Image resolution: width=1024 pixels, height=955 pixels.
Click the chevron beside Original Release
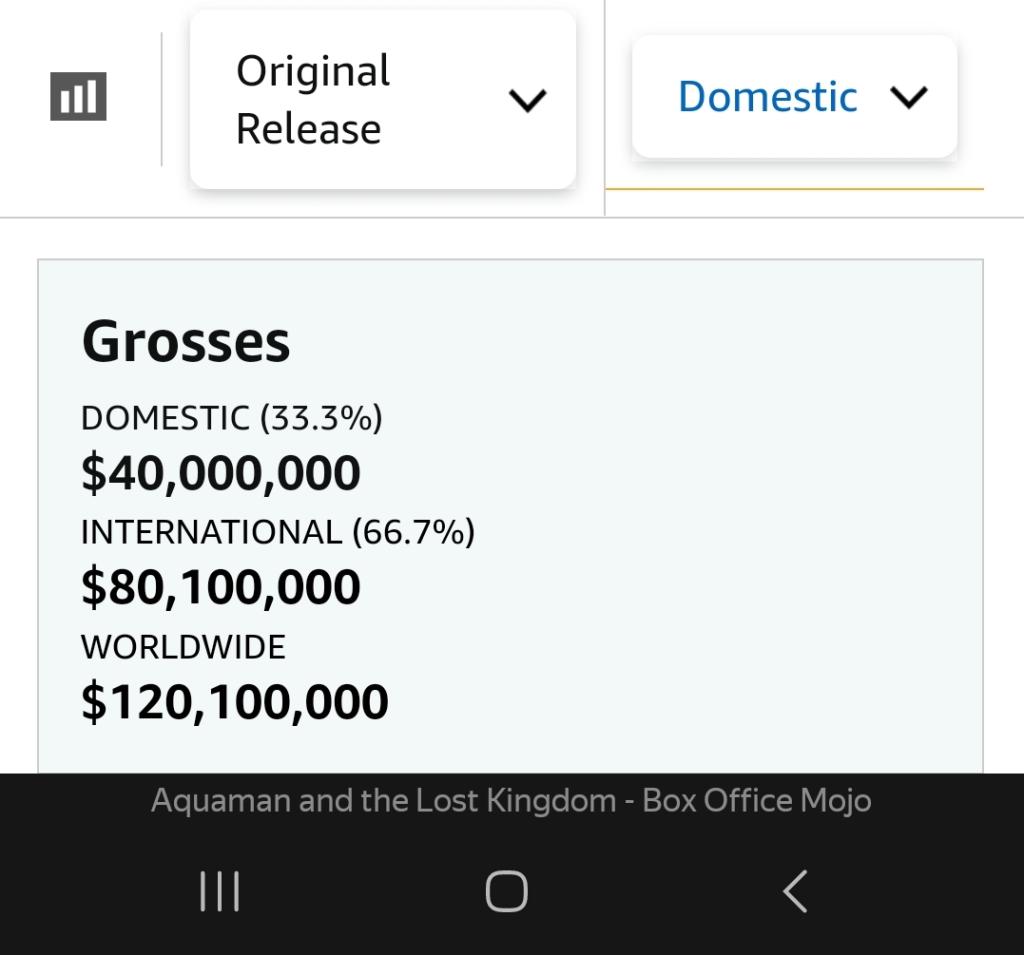click(527, 100)
